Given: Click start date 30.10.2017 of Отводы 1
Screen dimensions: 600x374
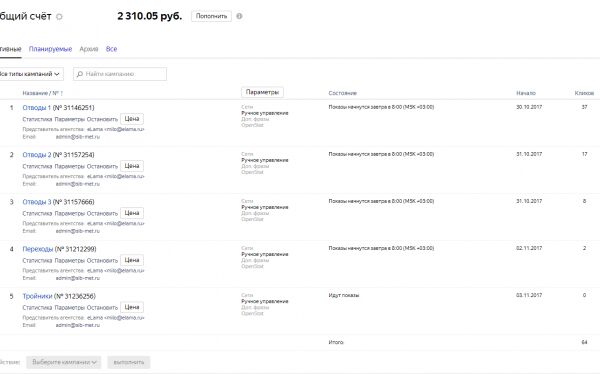Looking at the screenshot, I should [x=529, y=107].
